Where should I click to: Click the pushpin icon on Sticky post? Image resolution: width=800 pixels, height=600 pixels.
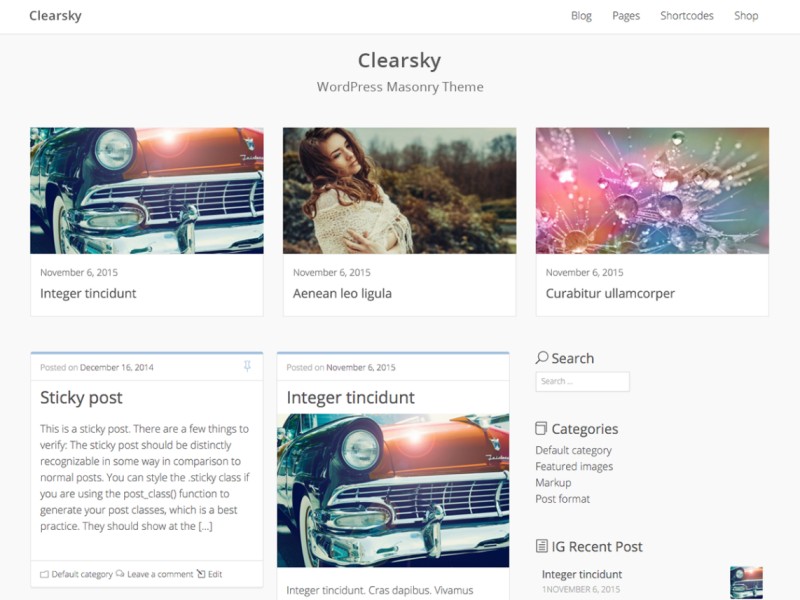[247, 366]
